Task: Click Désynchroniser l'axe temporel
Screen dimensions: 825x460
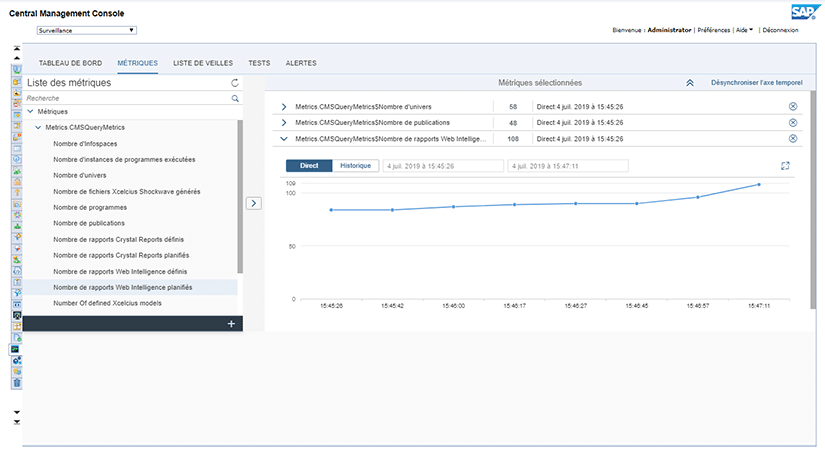Action: pyautogui.click(x=757, y=83)
